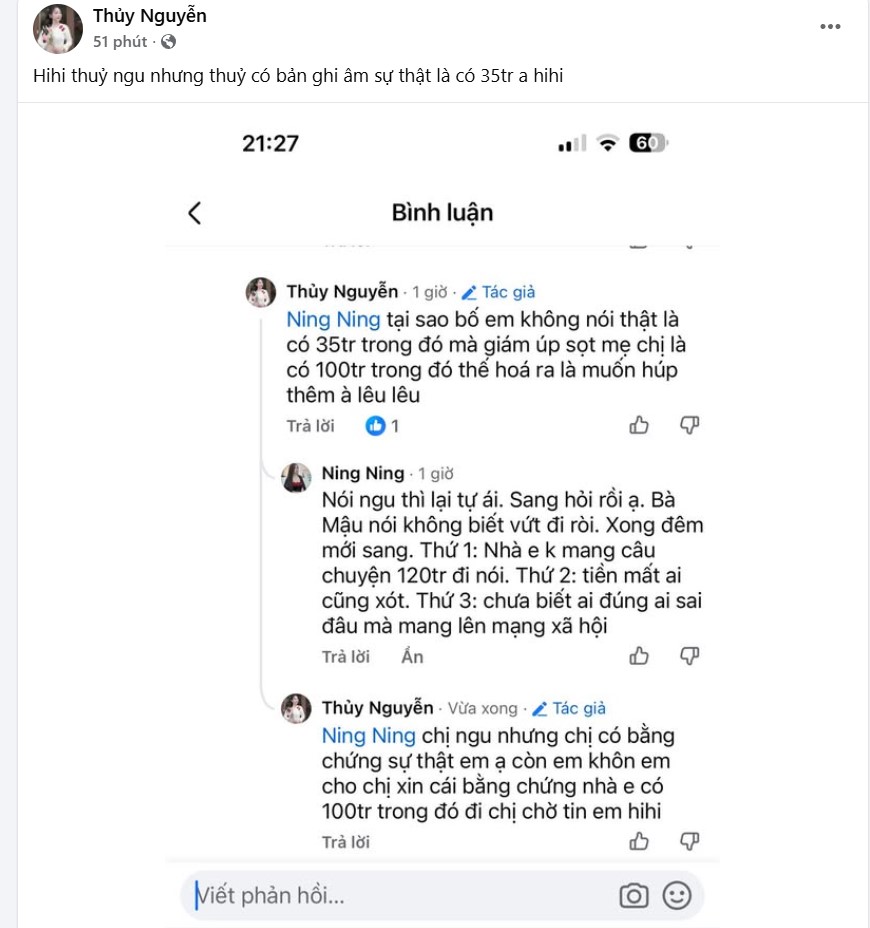Viewport: 870px width, 928px height.
Task: Click the blue like reaction count badge
Action: 382,426
